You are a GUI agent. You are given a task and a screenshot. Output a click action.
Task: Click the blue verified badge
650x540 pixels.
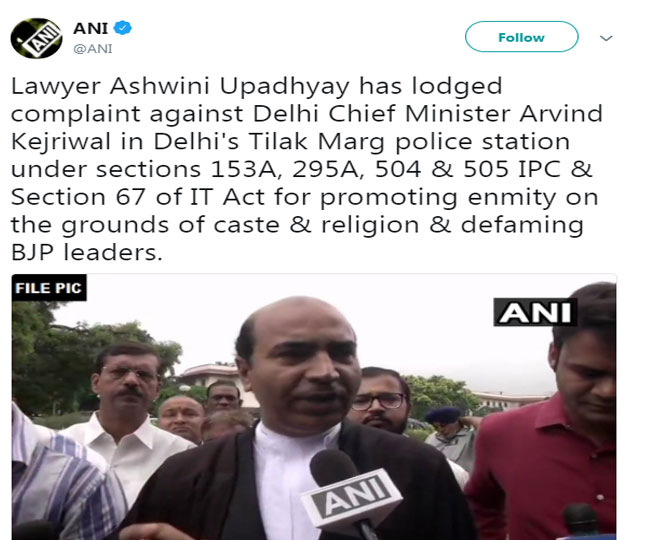pyautogui.click(x=123, y=28)
